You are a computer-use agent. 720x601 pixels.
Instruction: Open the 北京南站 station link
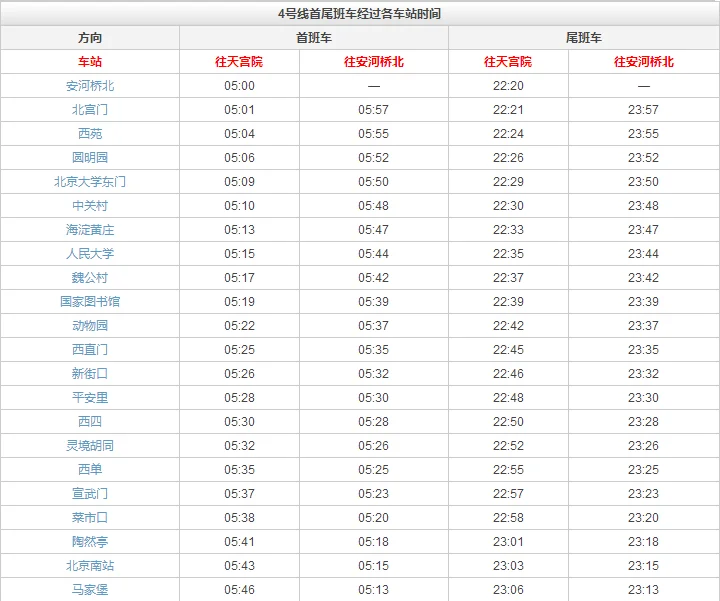90,566
